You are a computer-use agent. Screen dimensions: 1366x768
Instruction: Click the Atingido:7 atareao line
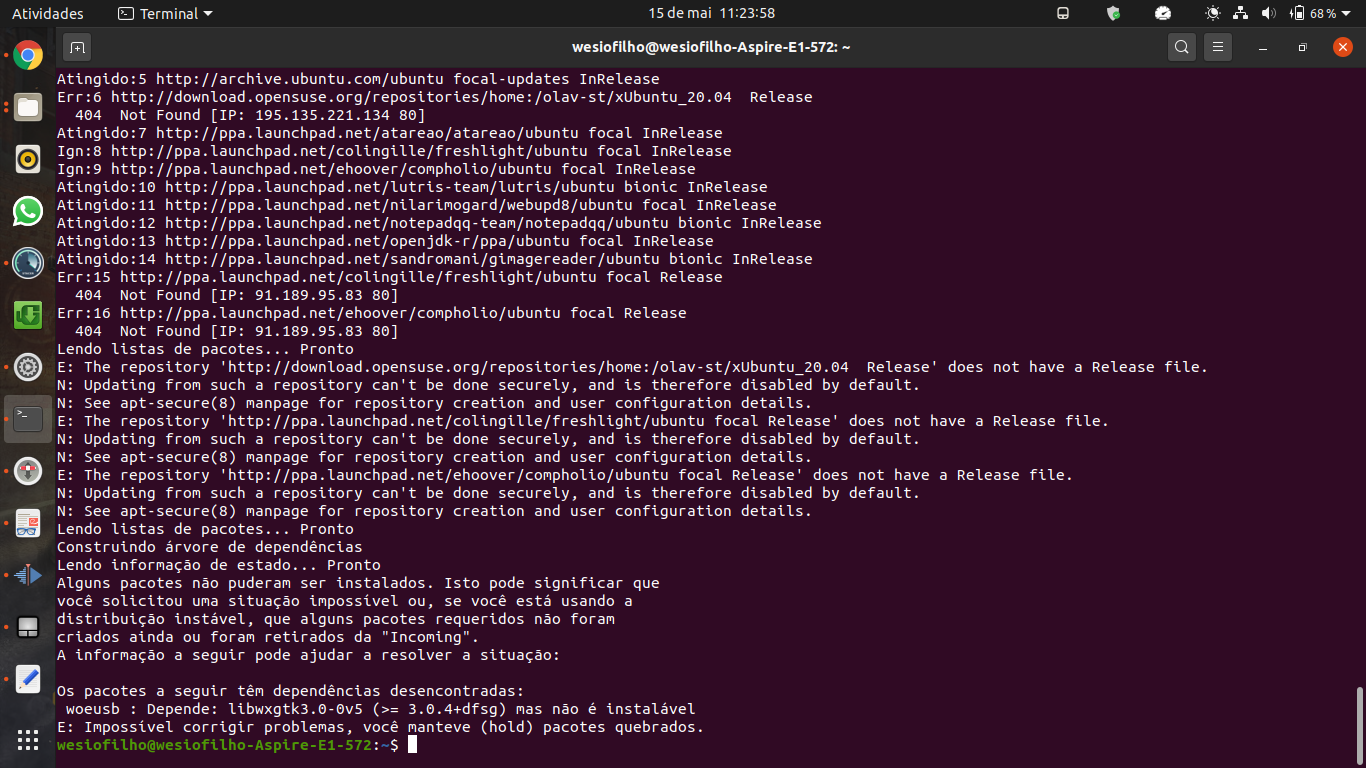point(390,133)
